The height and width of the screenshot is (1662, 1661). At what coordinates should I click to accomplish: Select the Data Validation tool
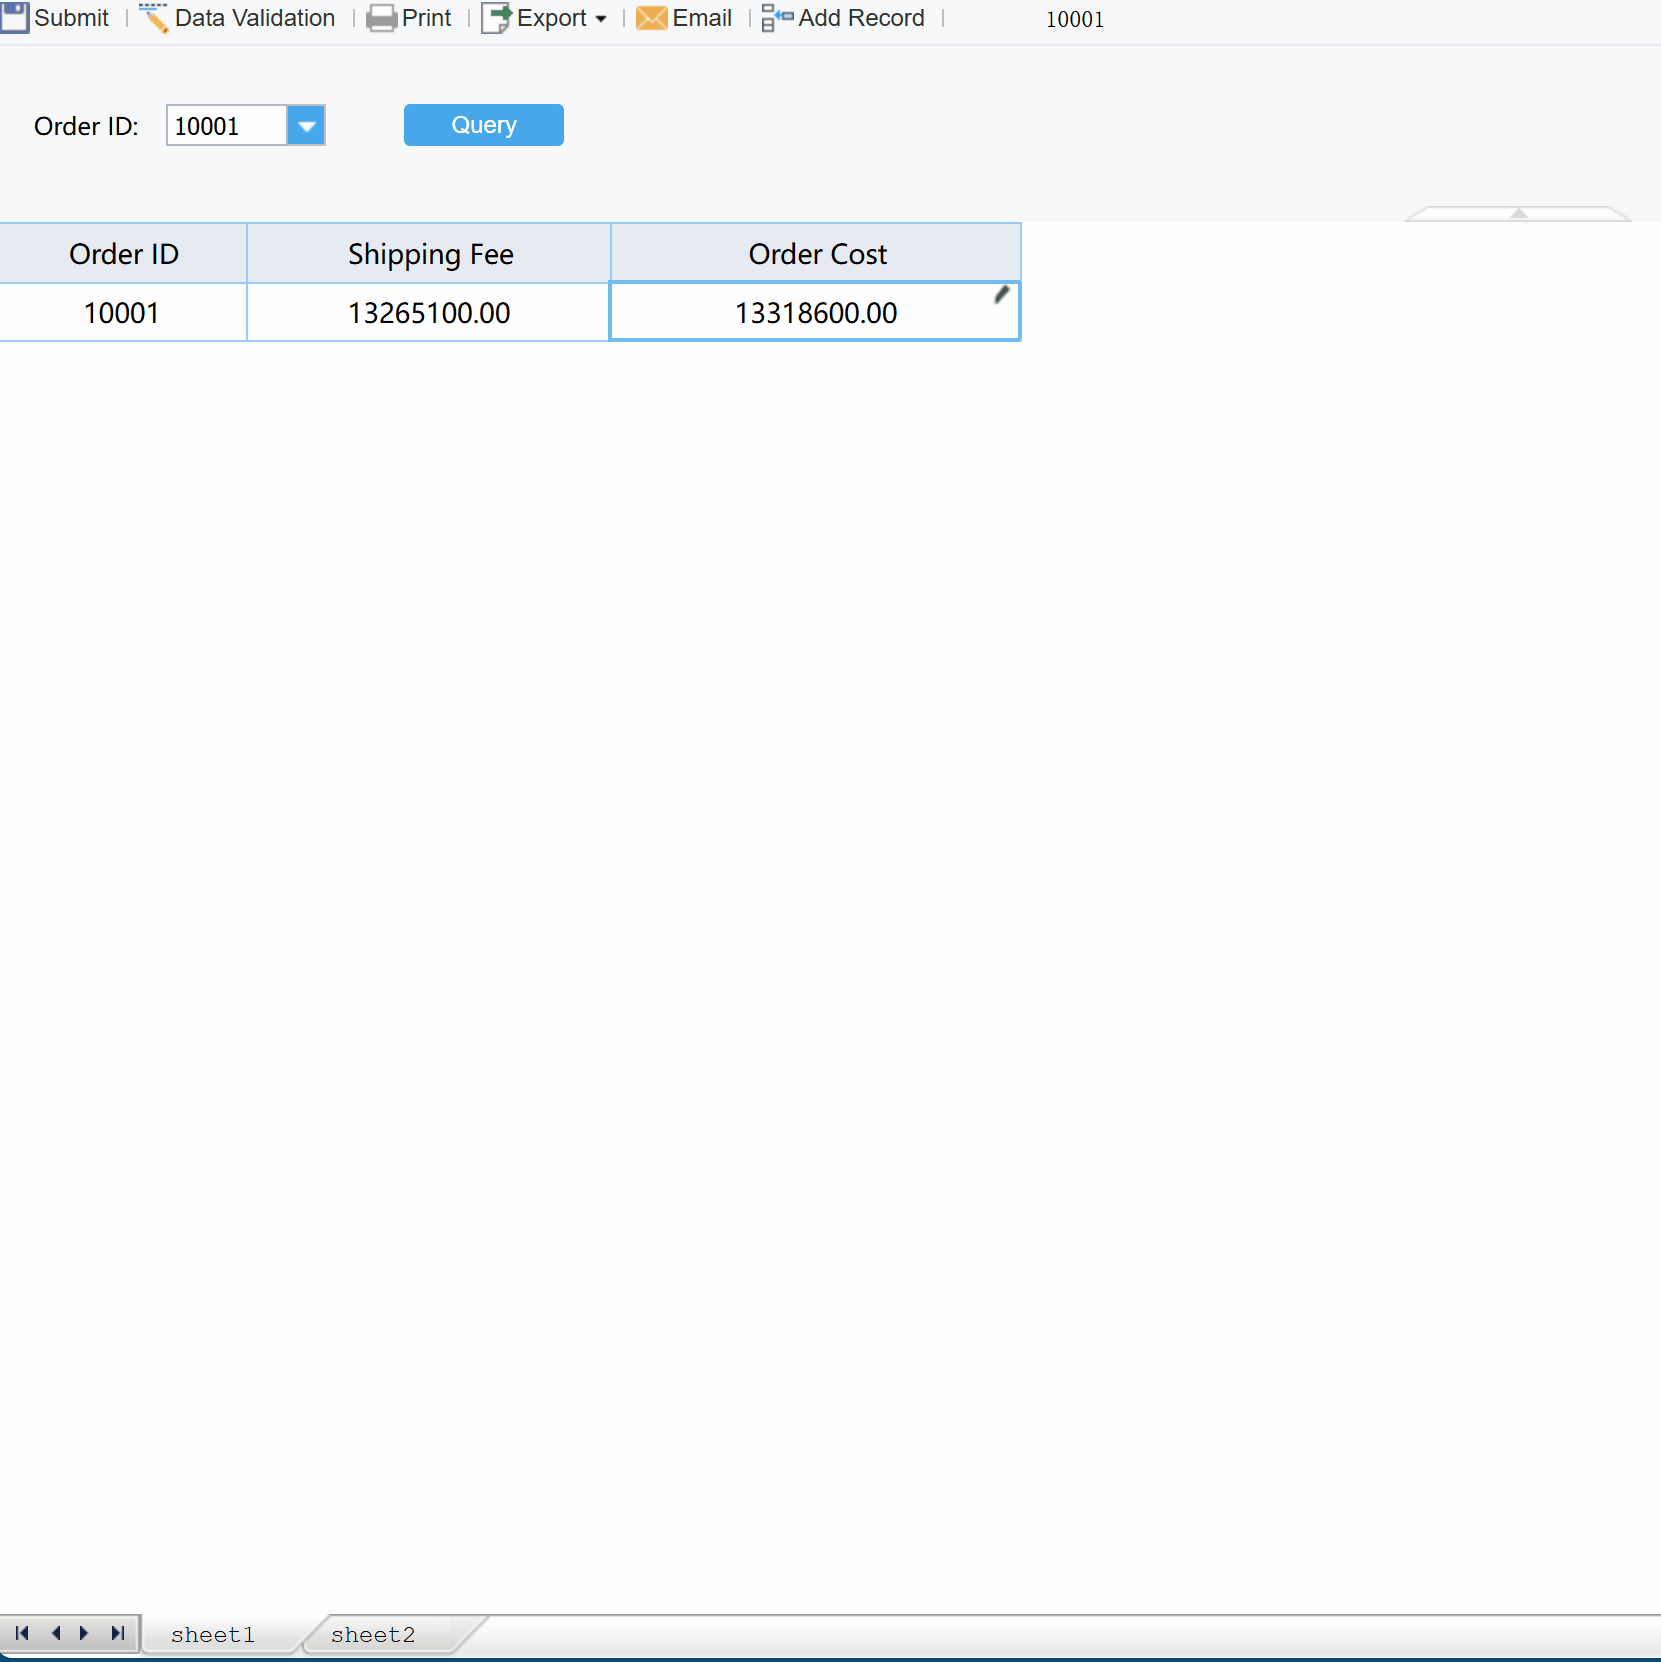pos(153,17)
